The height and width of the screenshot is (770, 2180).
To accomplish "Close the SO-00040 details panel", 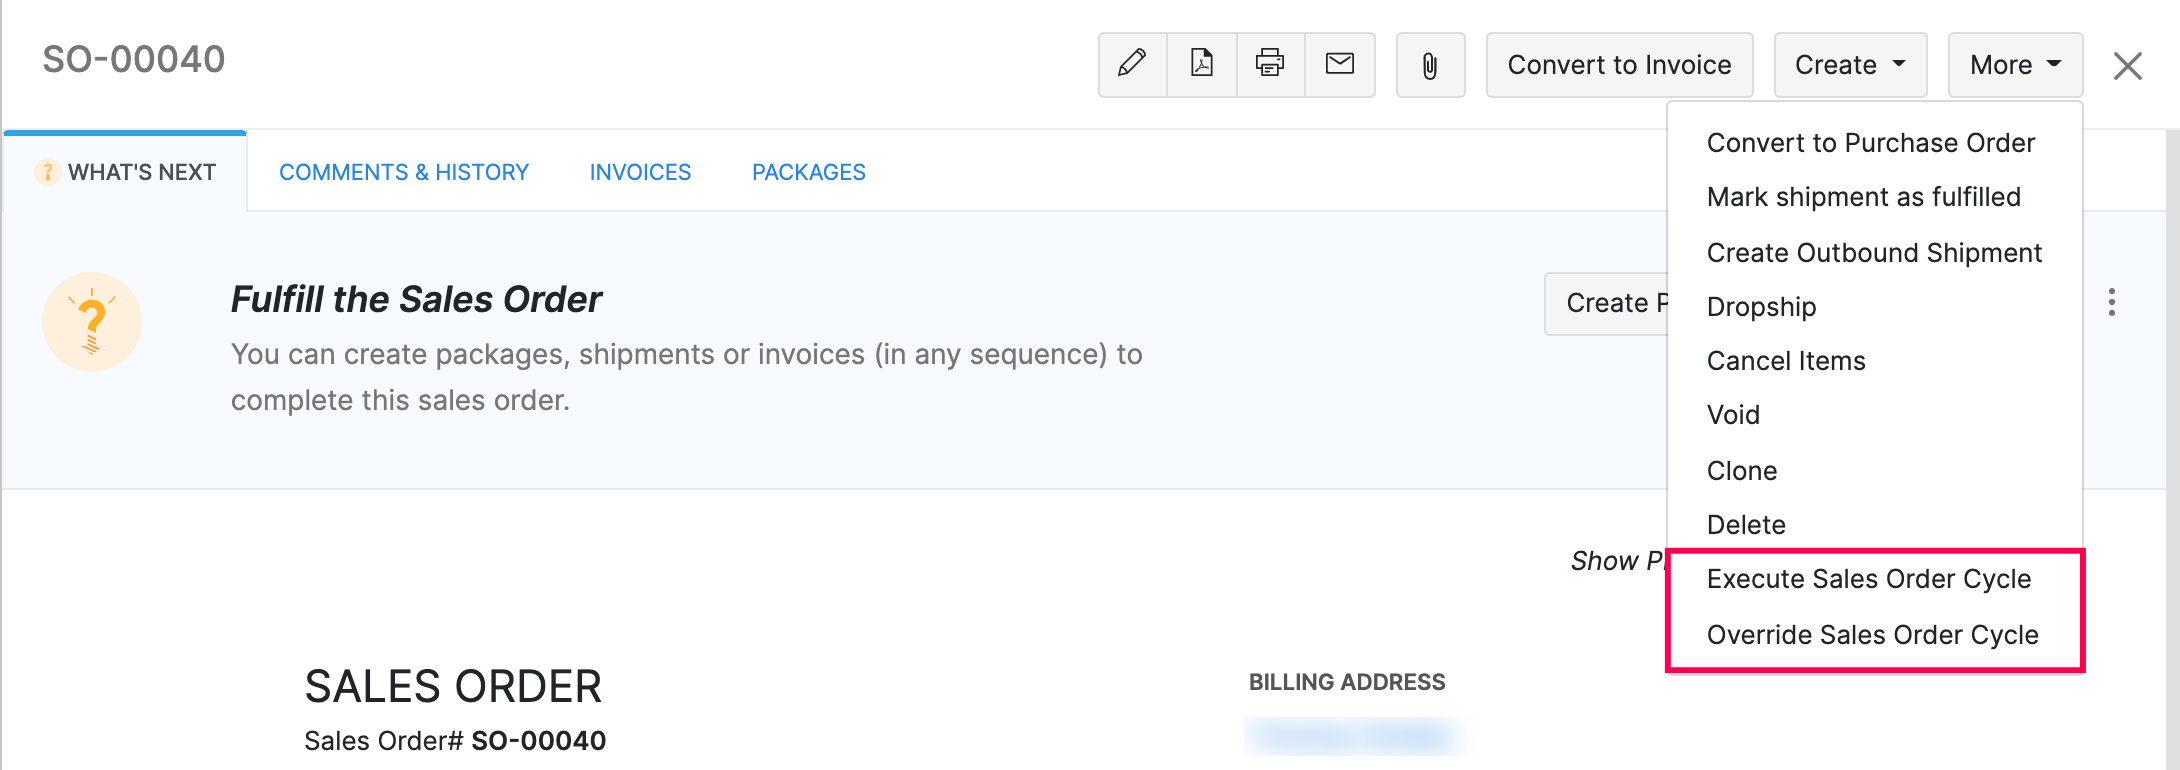I will point(2127,66).
